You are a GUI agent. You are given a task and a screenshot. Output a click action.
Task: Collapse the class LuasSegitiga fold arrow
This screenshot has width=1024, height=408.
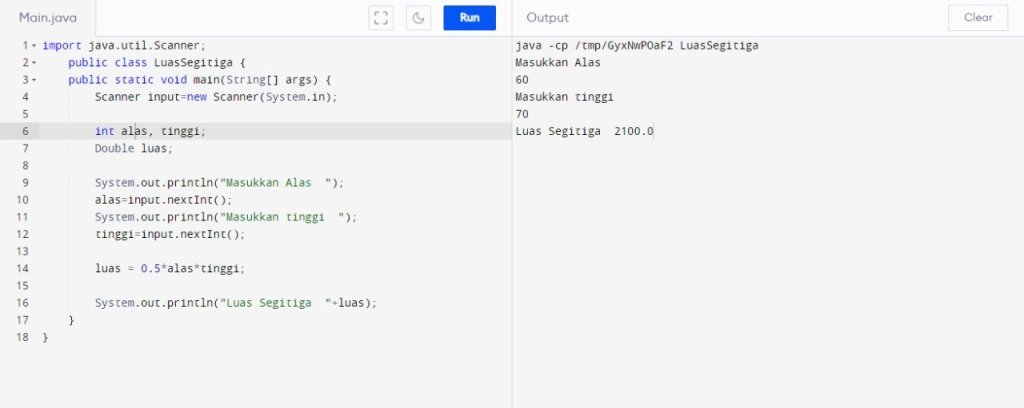tap(34, 62)
